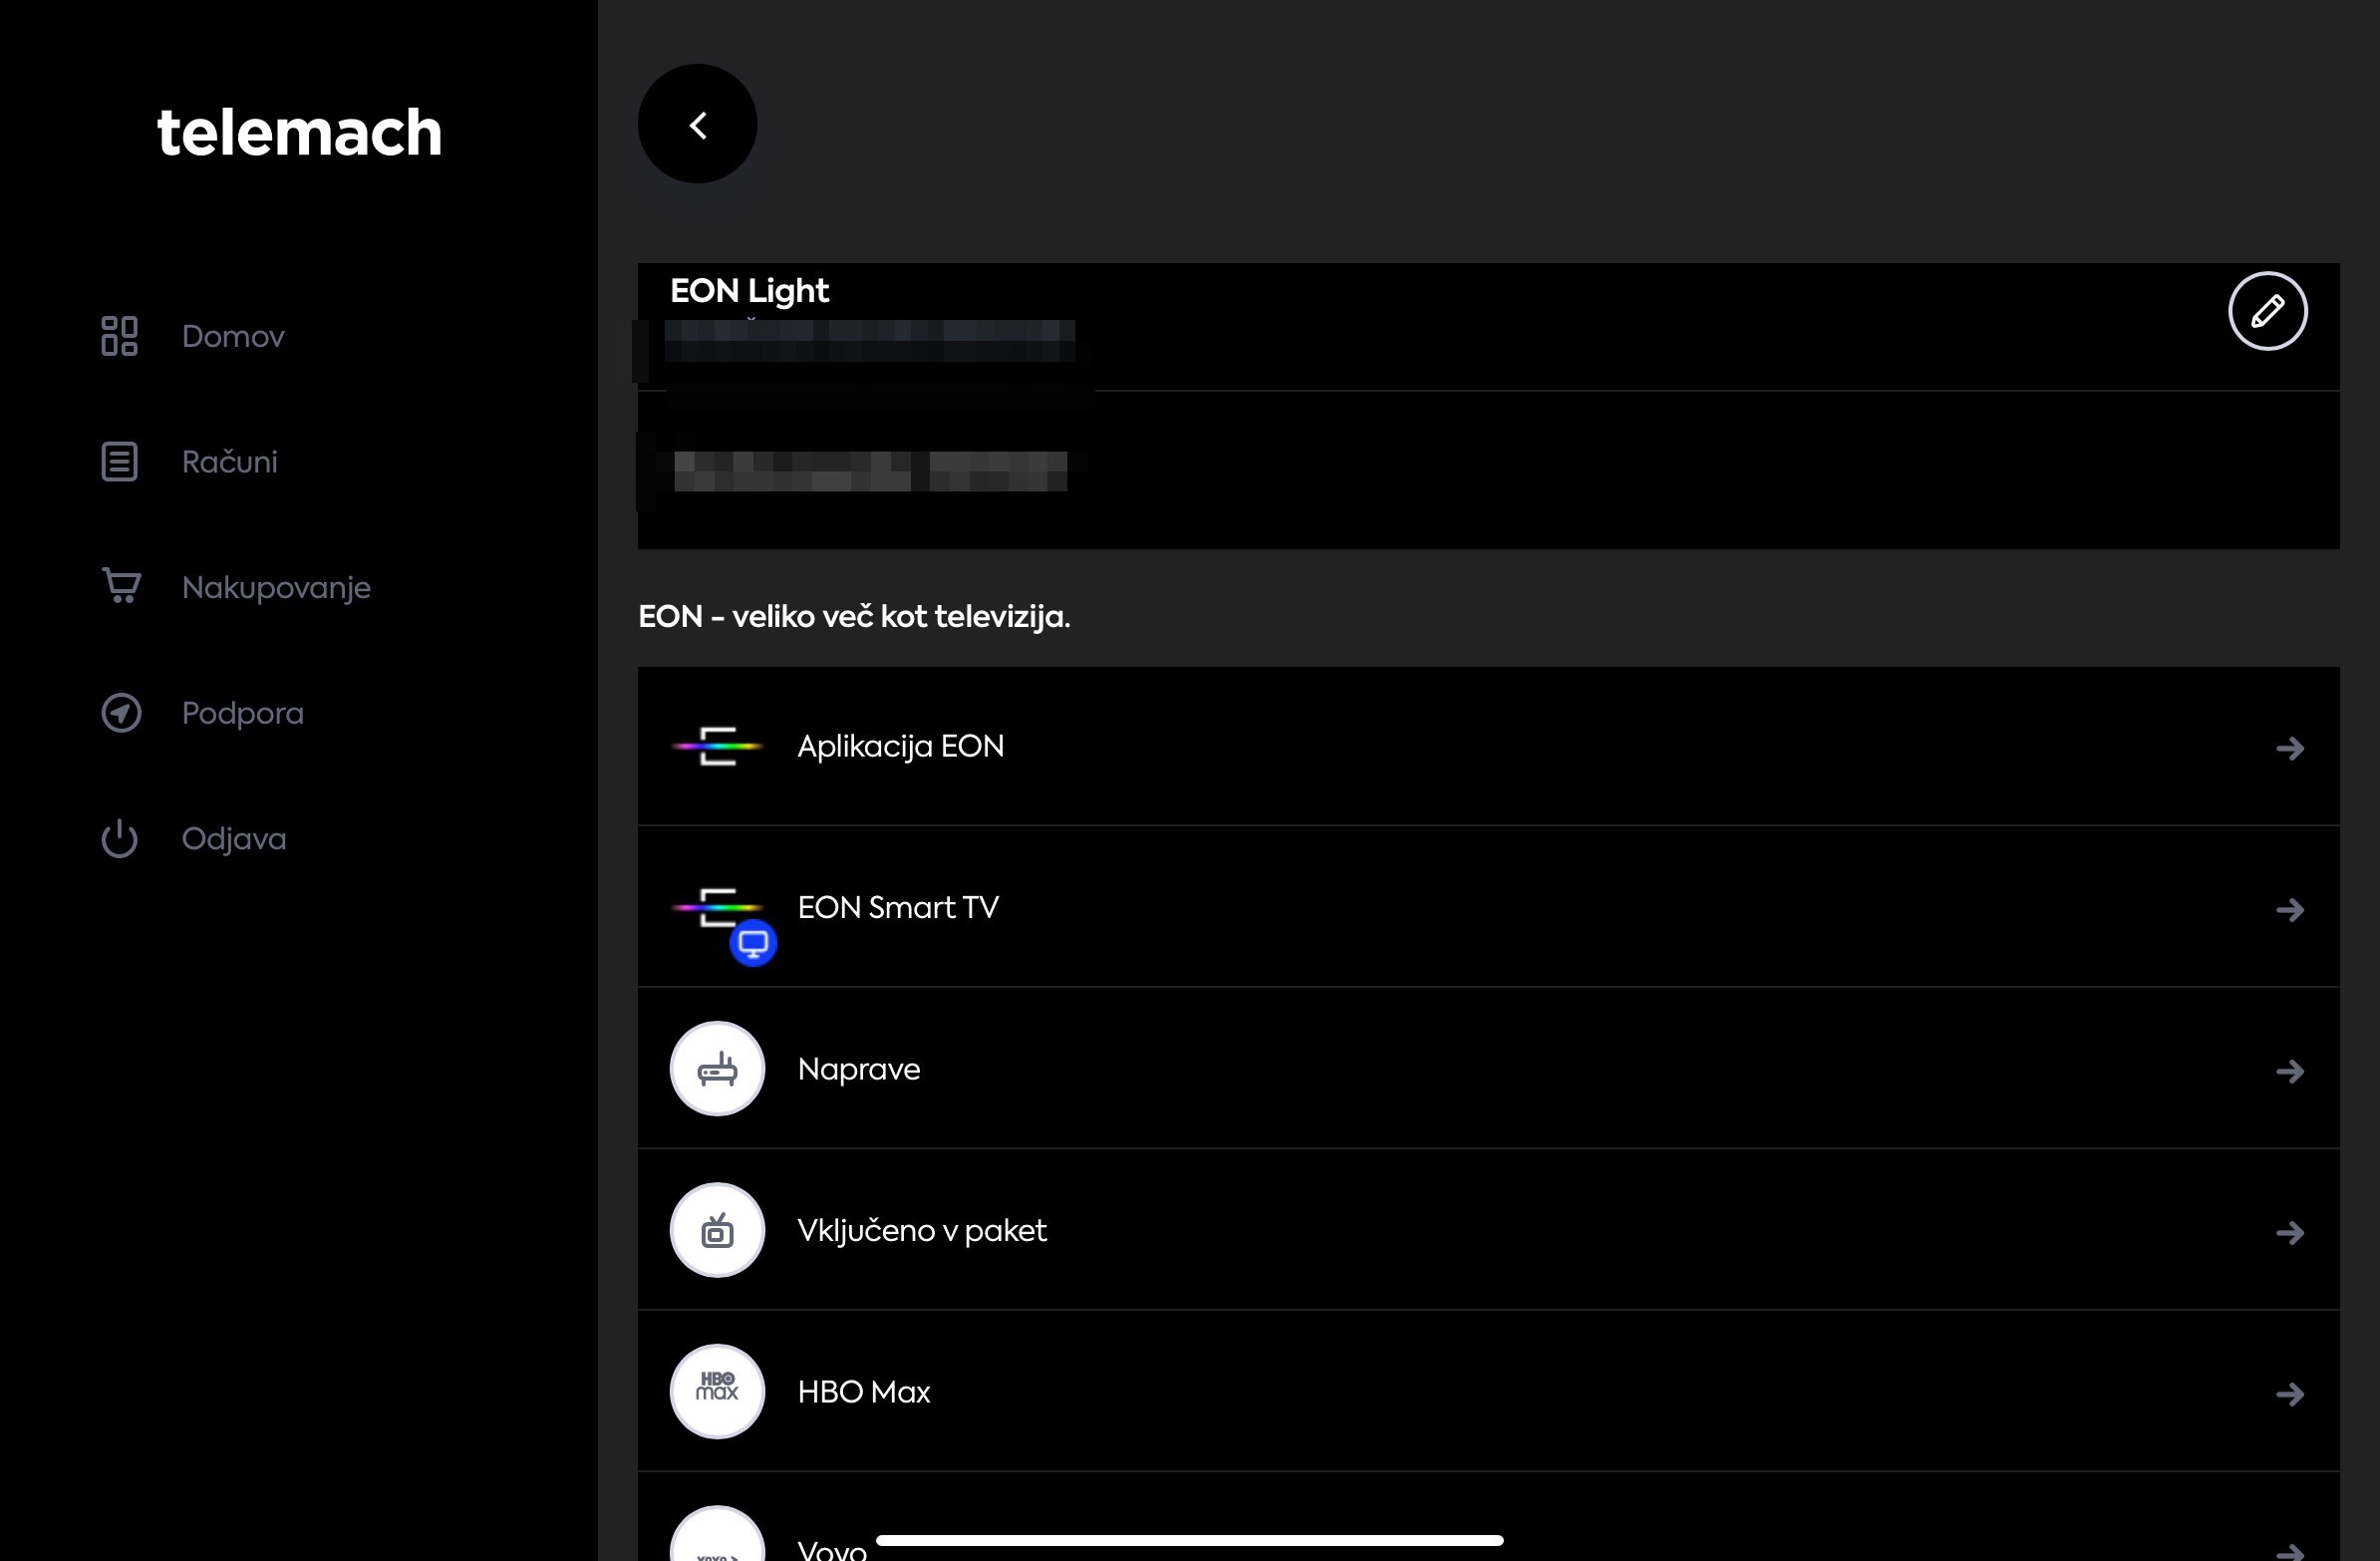Expand Aplikacija EON using its right arrow
The height and width of the screenshot is (1561, 2380).
(x=2289, y=748)
